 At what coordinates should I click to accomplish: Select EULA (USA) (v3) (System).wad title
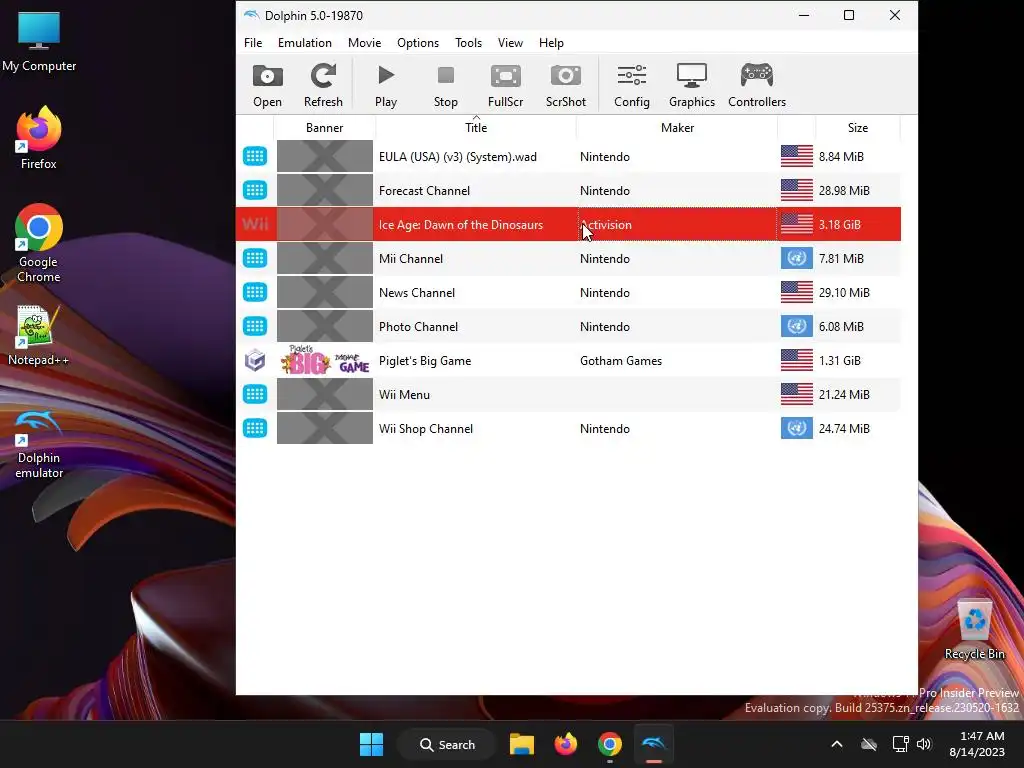coord(458,157)
